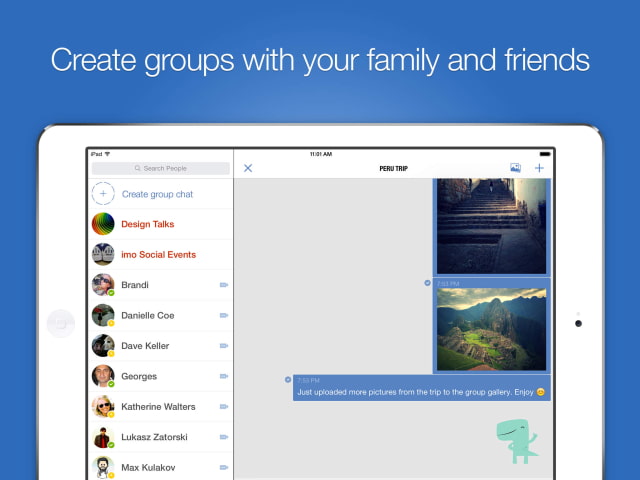Video call Katherine Walters via camera icon
640x480 pixels.
click(x=224, y=407)
